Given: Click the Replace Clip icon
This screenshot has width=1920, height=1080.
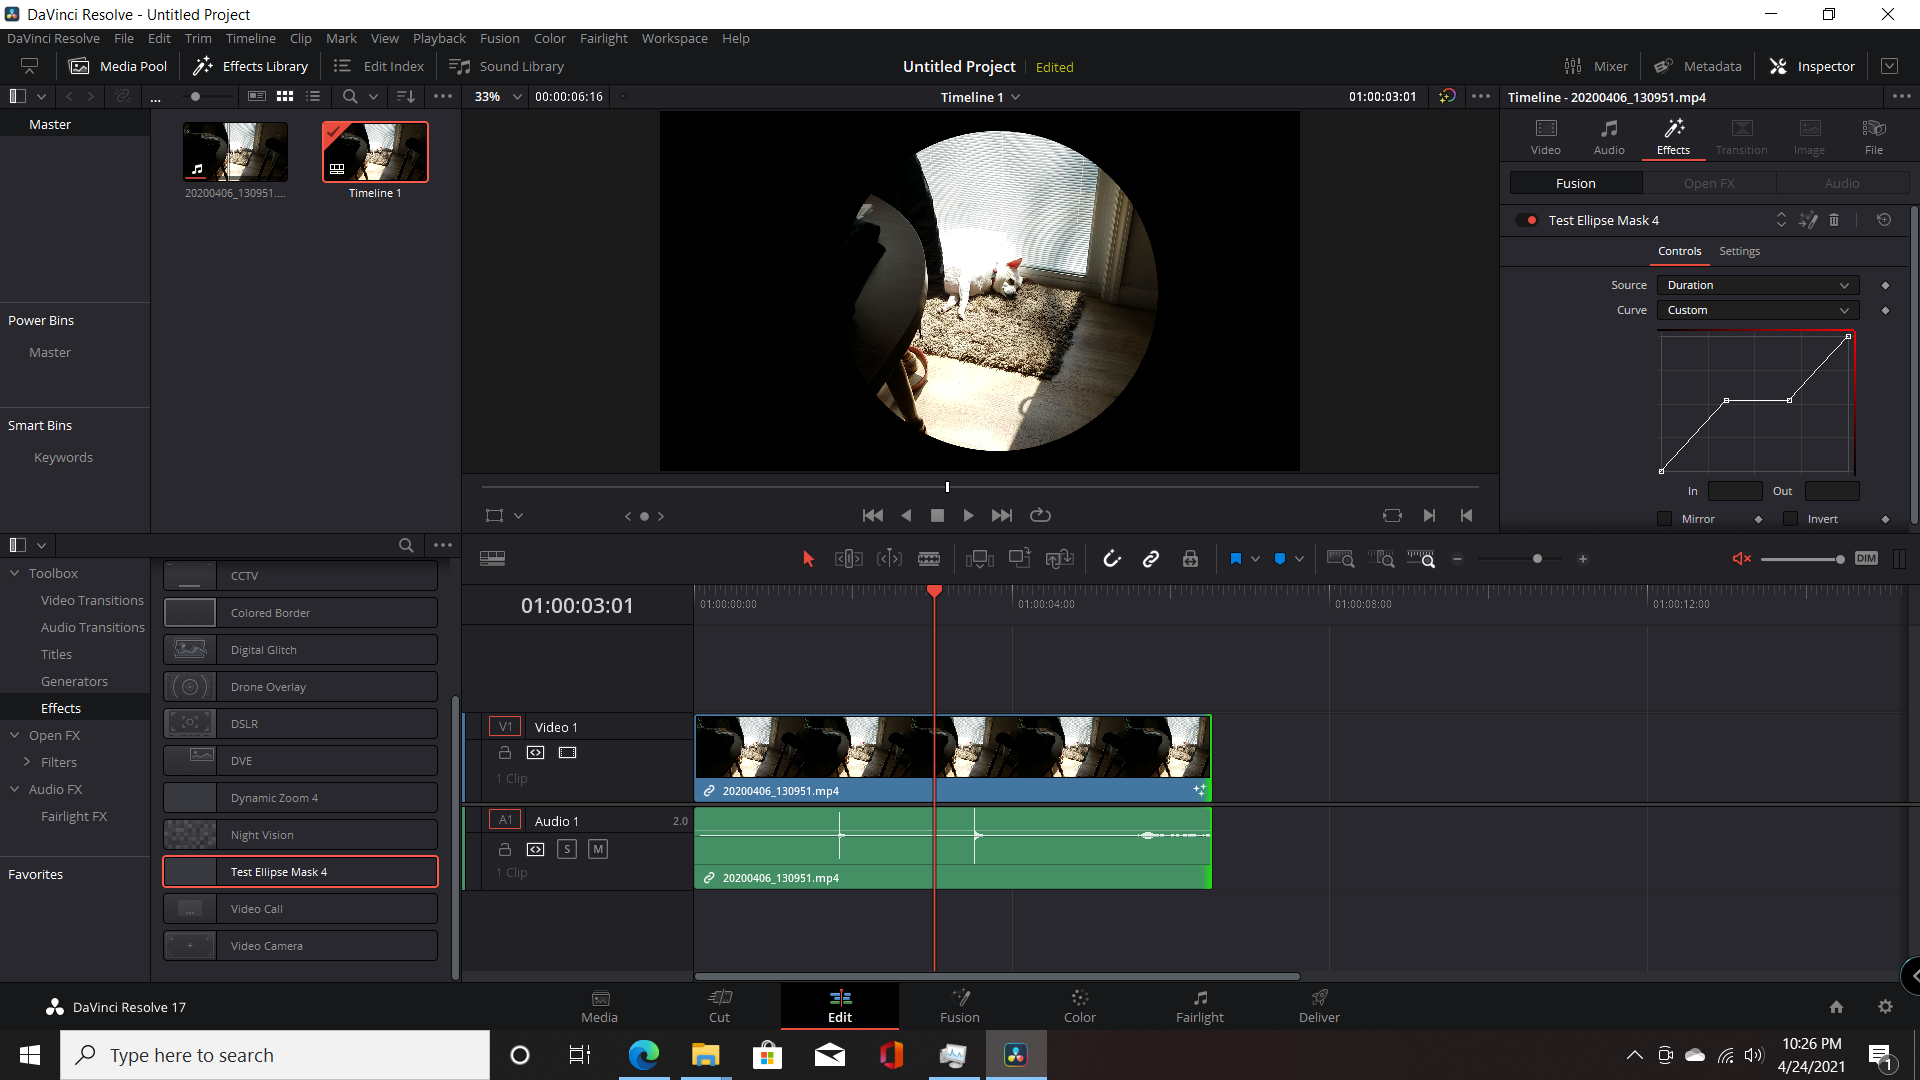Looking at the screenshot, I should (x=1059, y=559).
